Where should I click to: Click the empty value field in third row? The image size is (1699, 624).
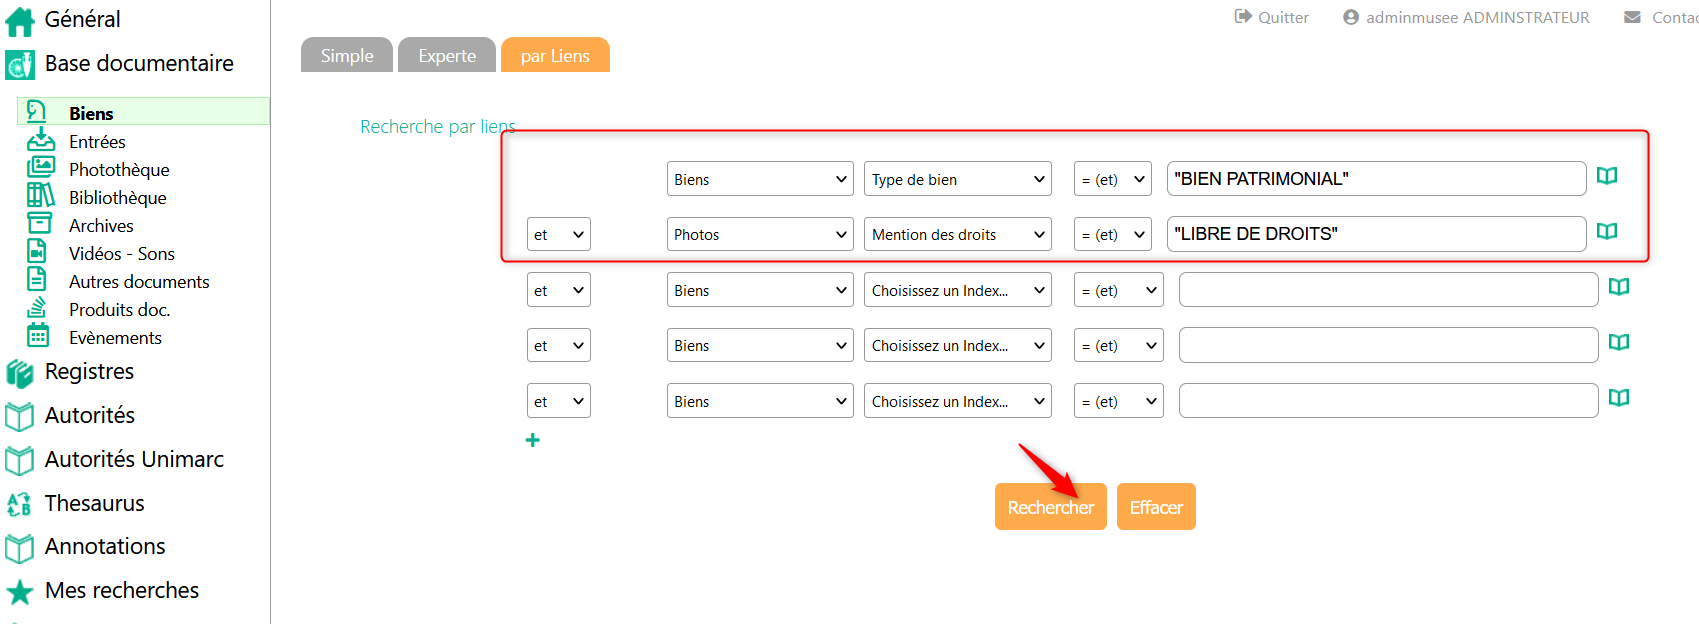click(1387, 290)
